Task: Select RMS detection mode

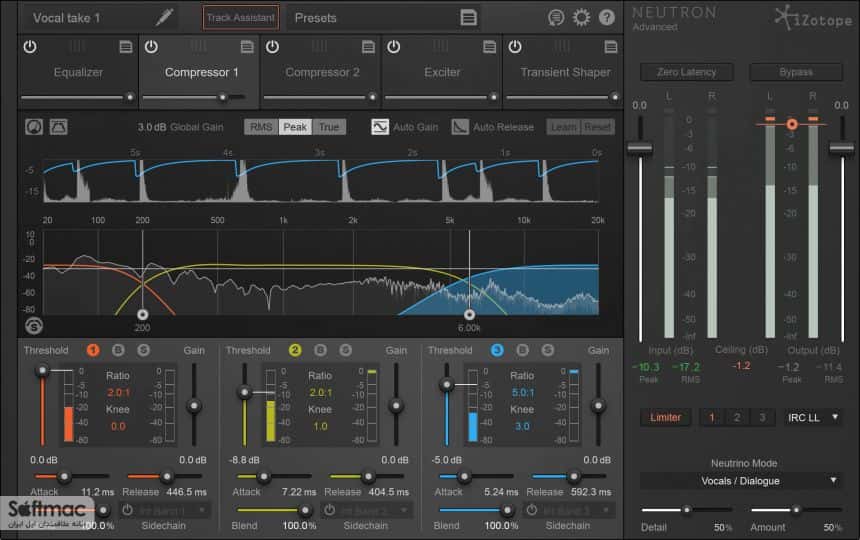Action: [x=261, y=127]
